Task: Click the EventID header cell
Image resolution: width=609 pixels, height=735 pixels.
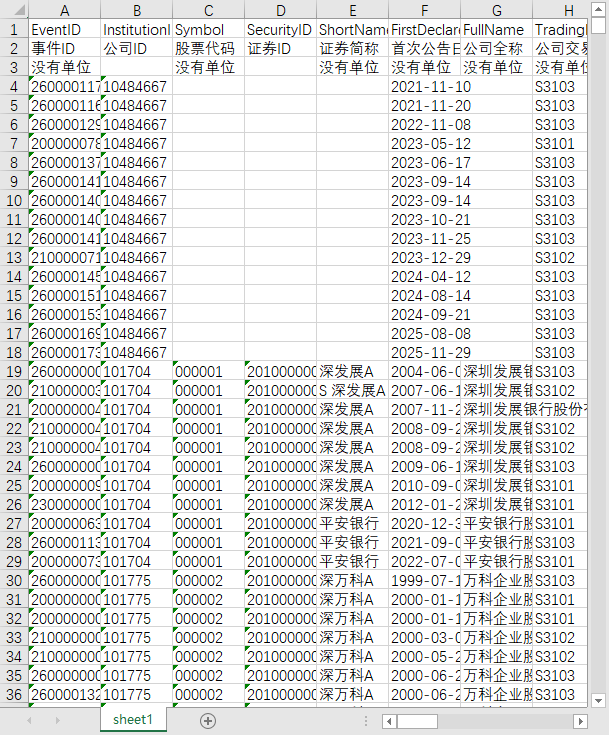Action: point(65,30)
